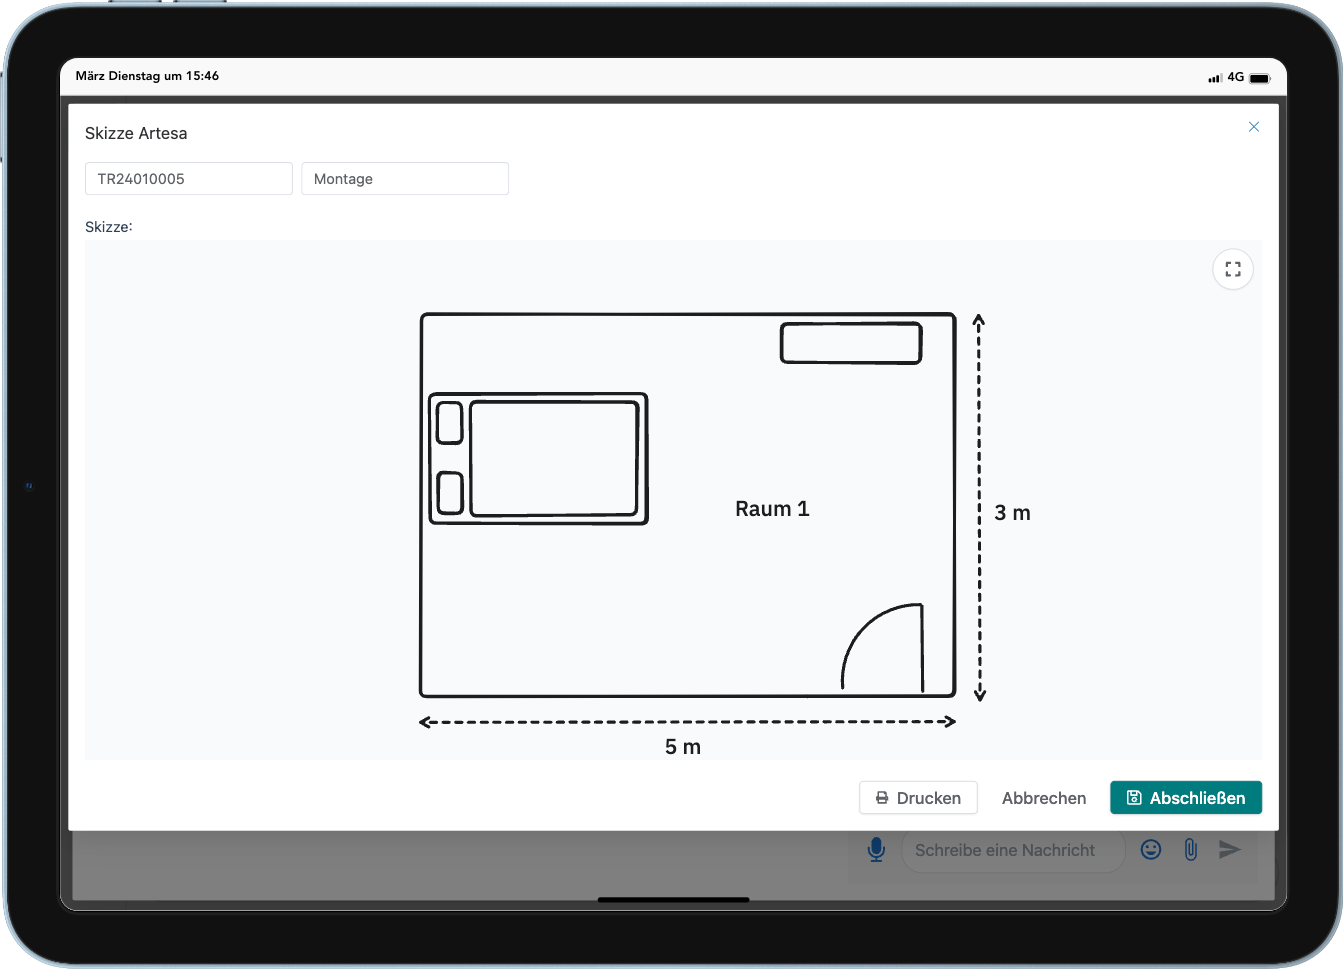Tap the signal strength bars icon
This screenshot has width=1343, height=969.
(x=1214, y=78)
